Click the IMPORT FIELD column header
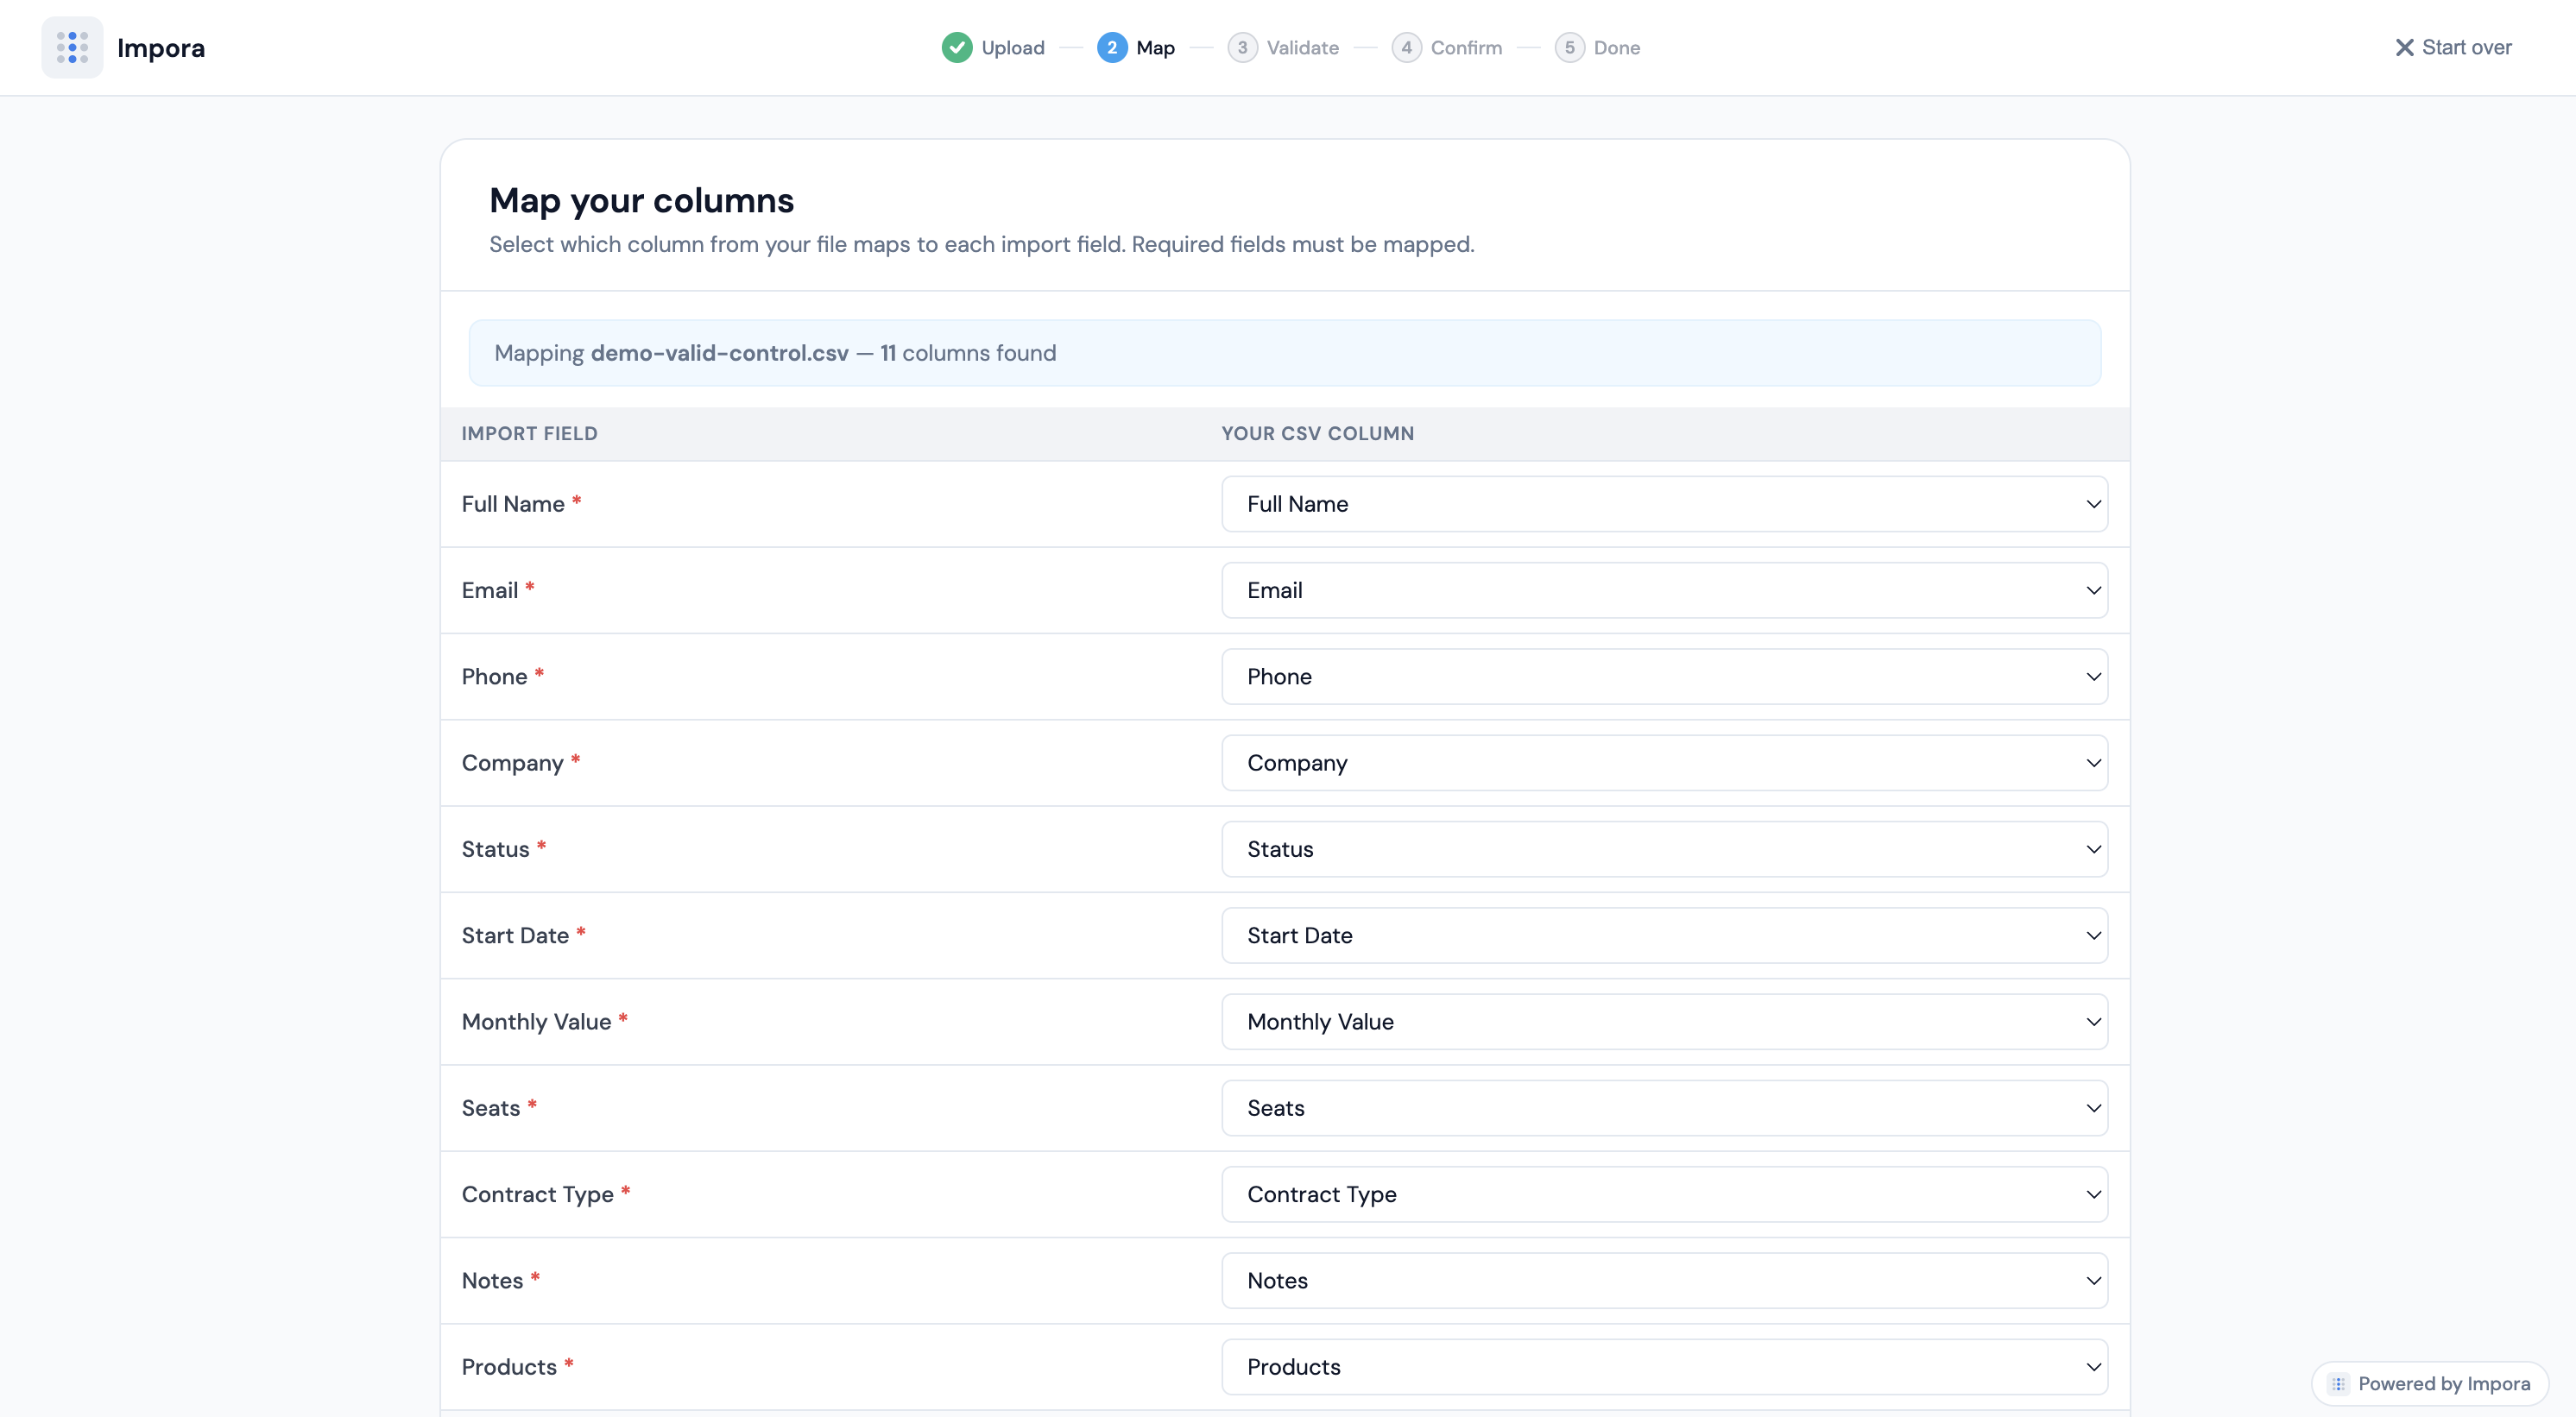The height and width of the screenshot is (1417, 2576). click(529, 434)
